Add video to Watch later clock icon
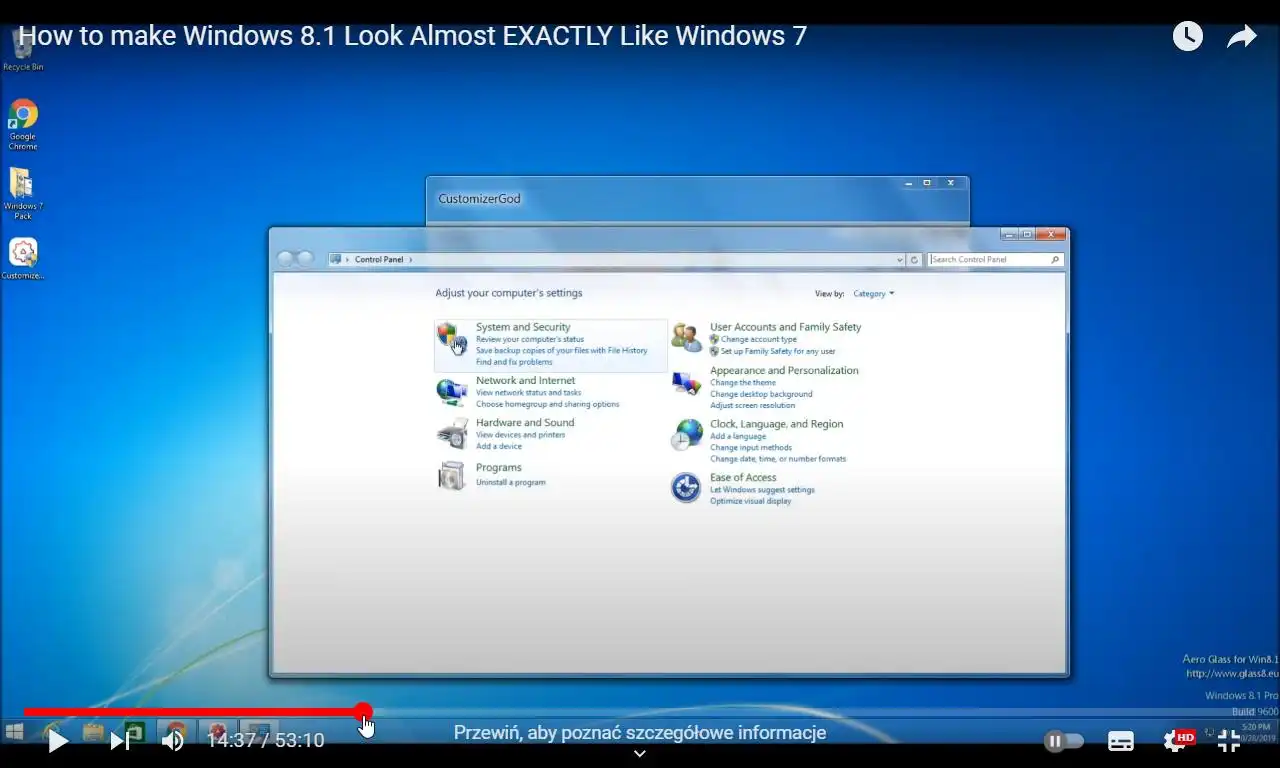The image size is (1280, 768). (1187, 37)
